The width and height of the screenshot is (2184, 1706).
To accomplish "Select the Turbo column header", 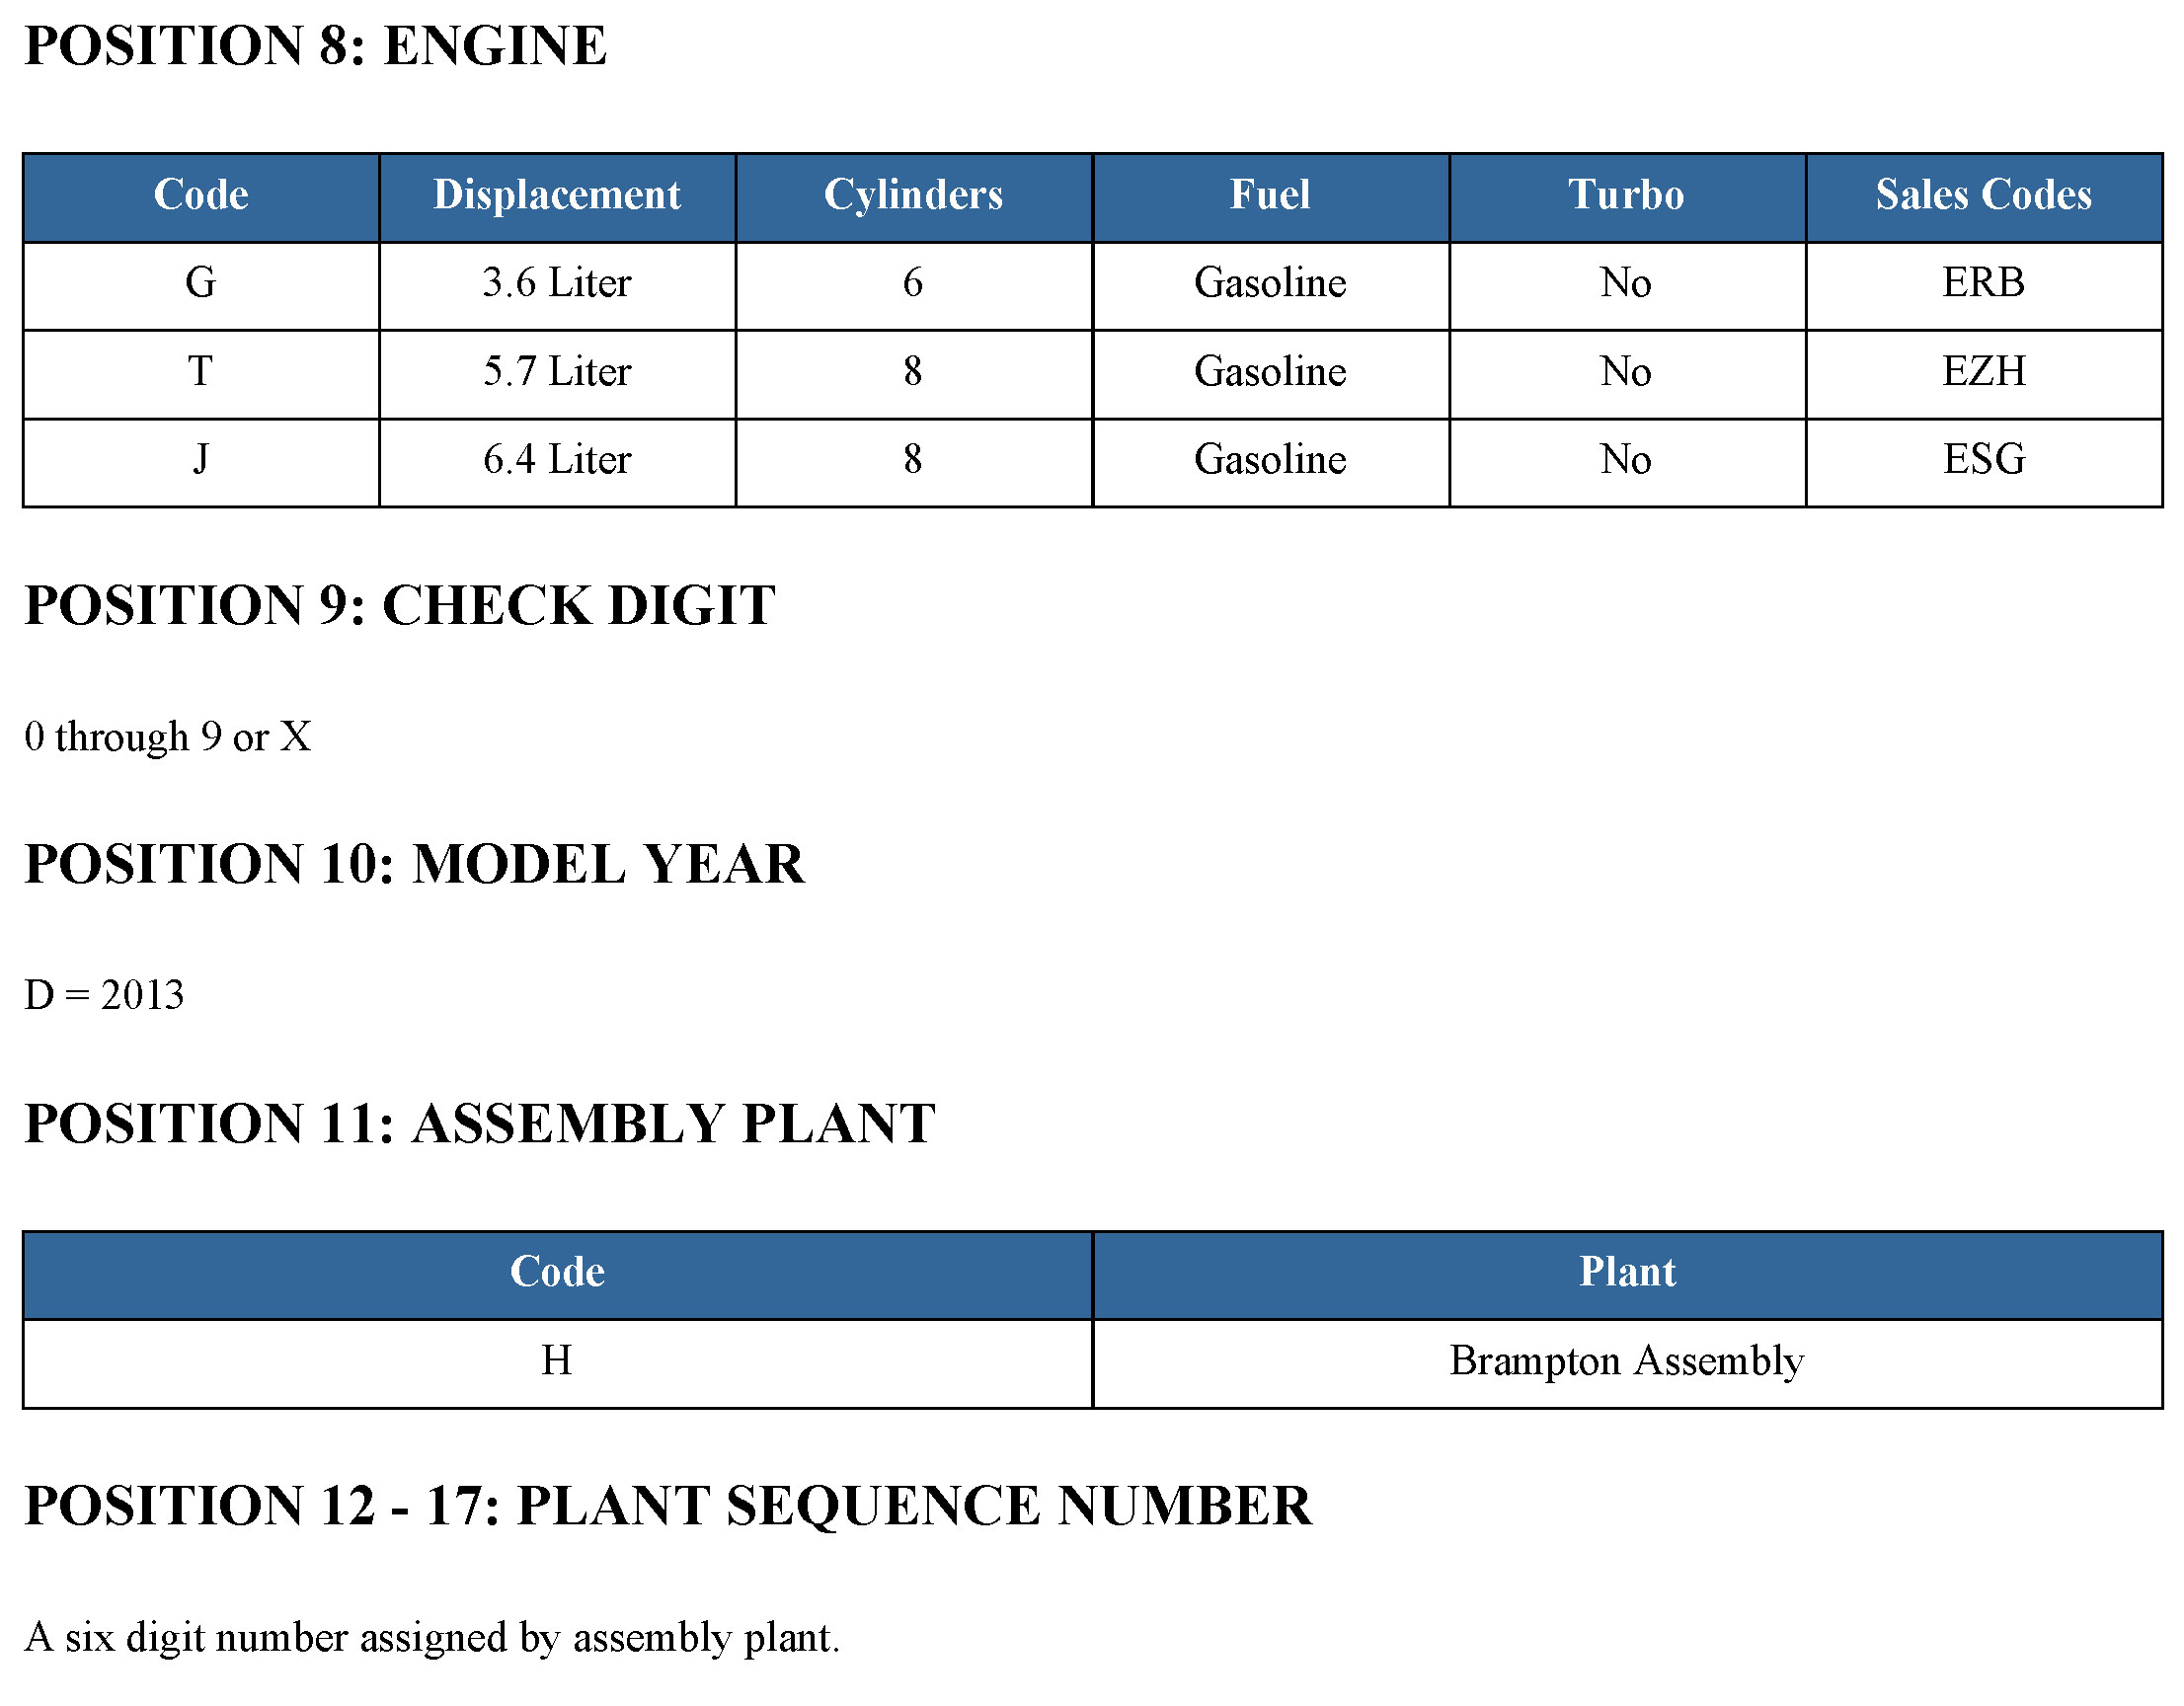I will point(1626,195).
